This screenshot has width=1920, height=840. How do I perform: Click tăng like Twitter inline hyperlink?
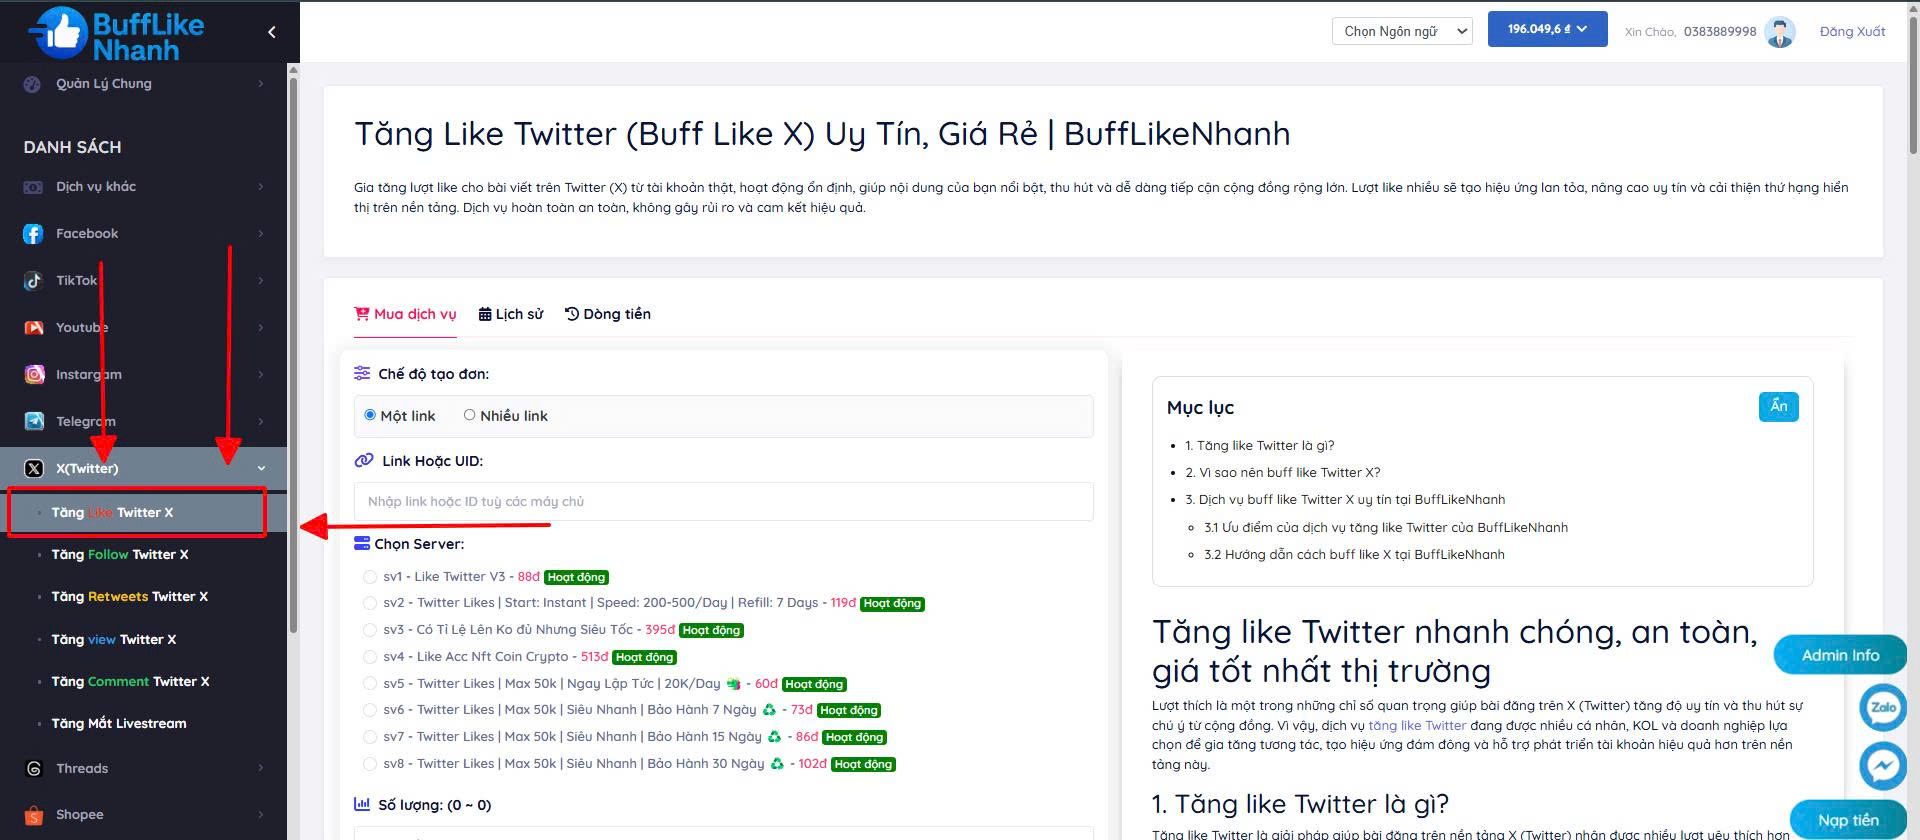(x=1417, y=726)
